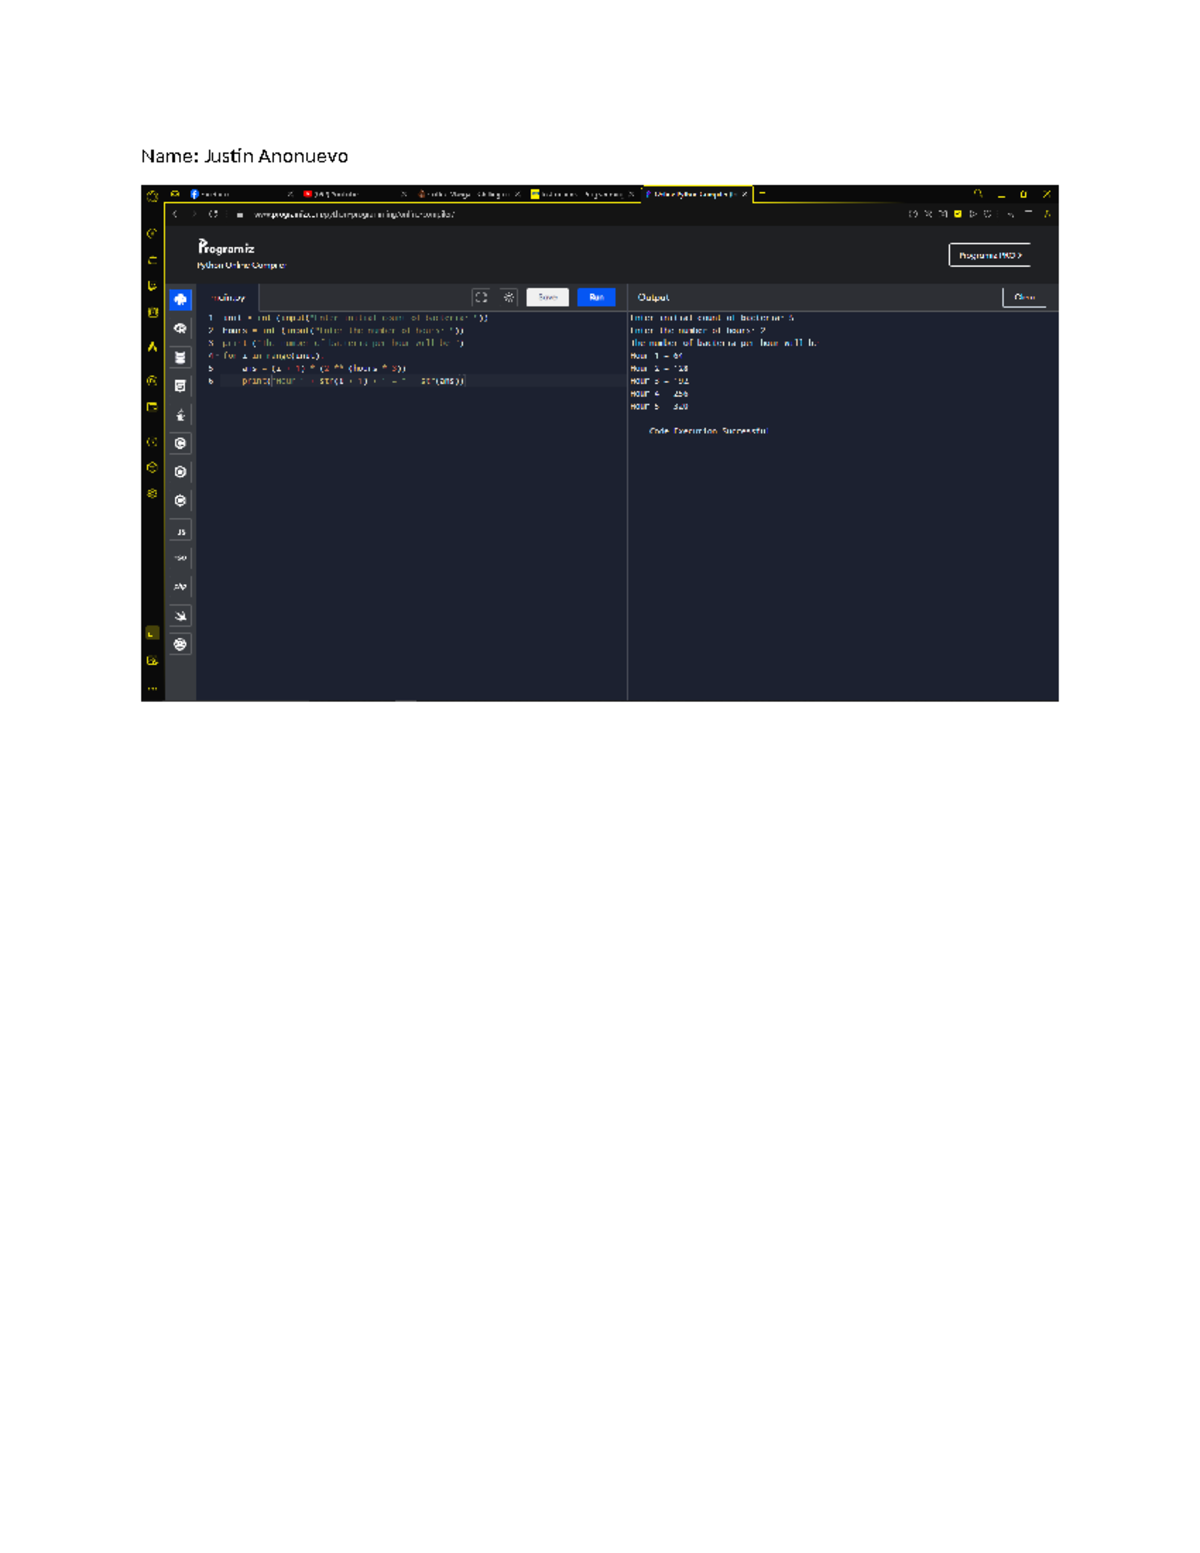Click the Run button to execute code
The height and width of the screenshot is (1553, 1200).
(597, 296)
